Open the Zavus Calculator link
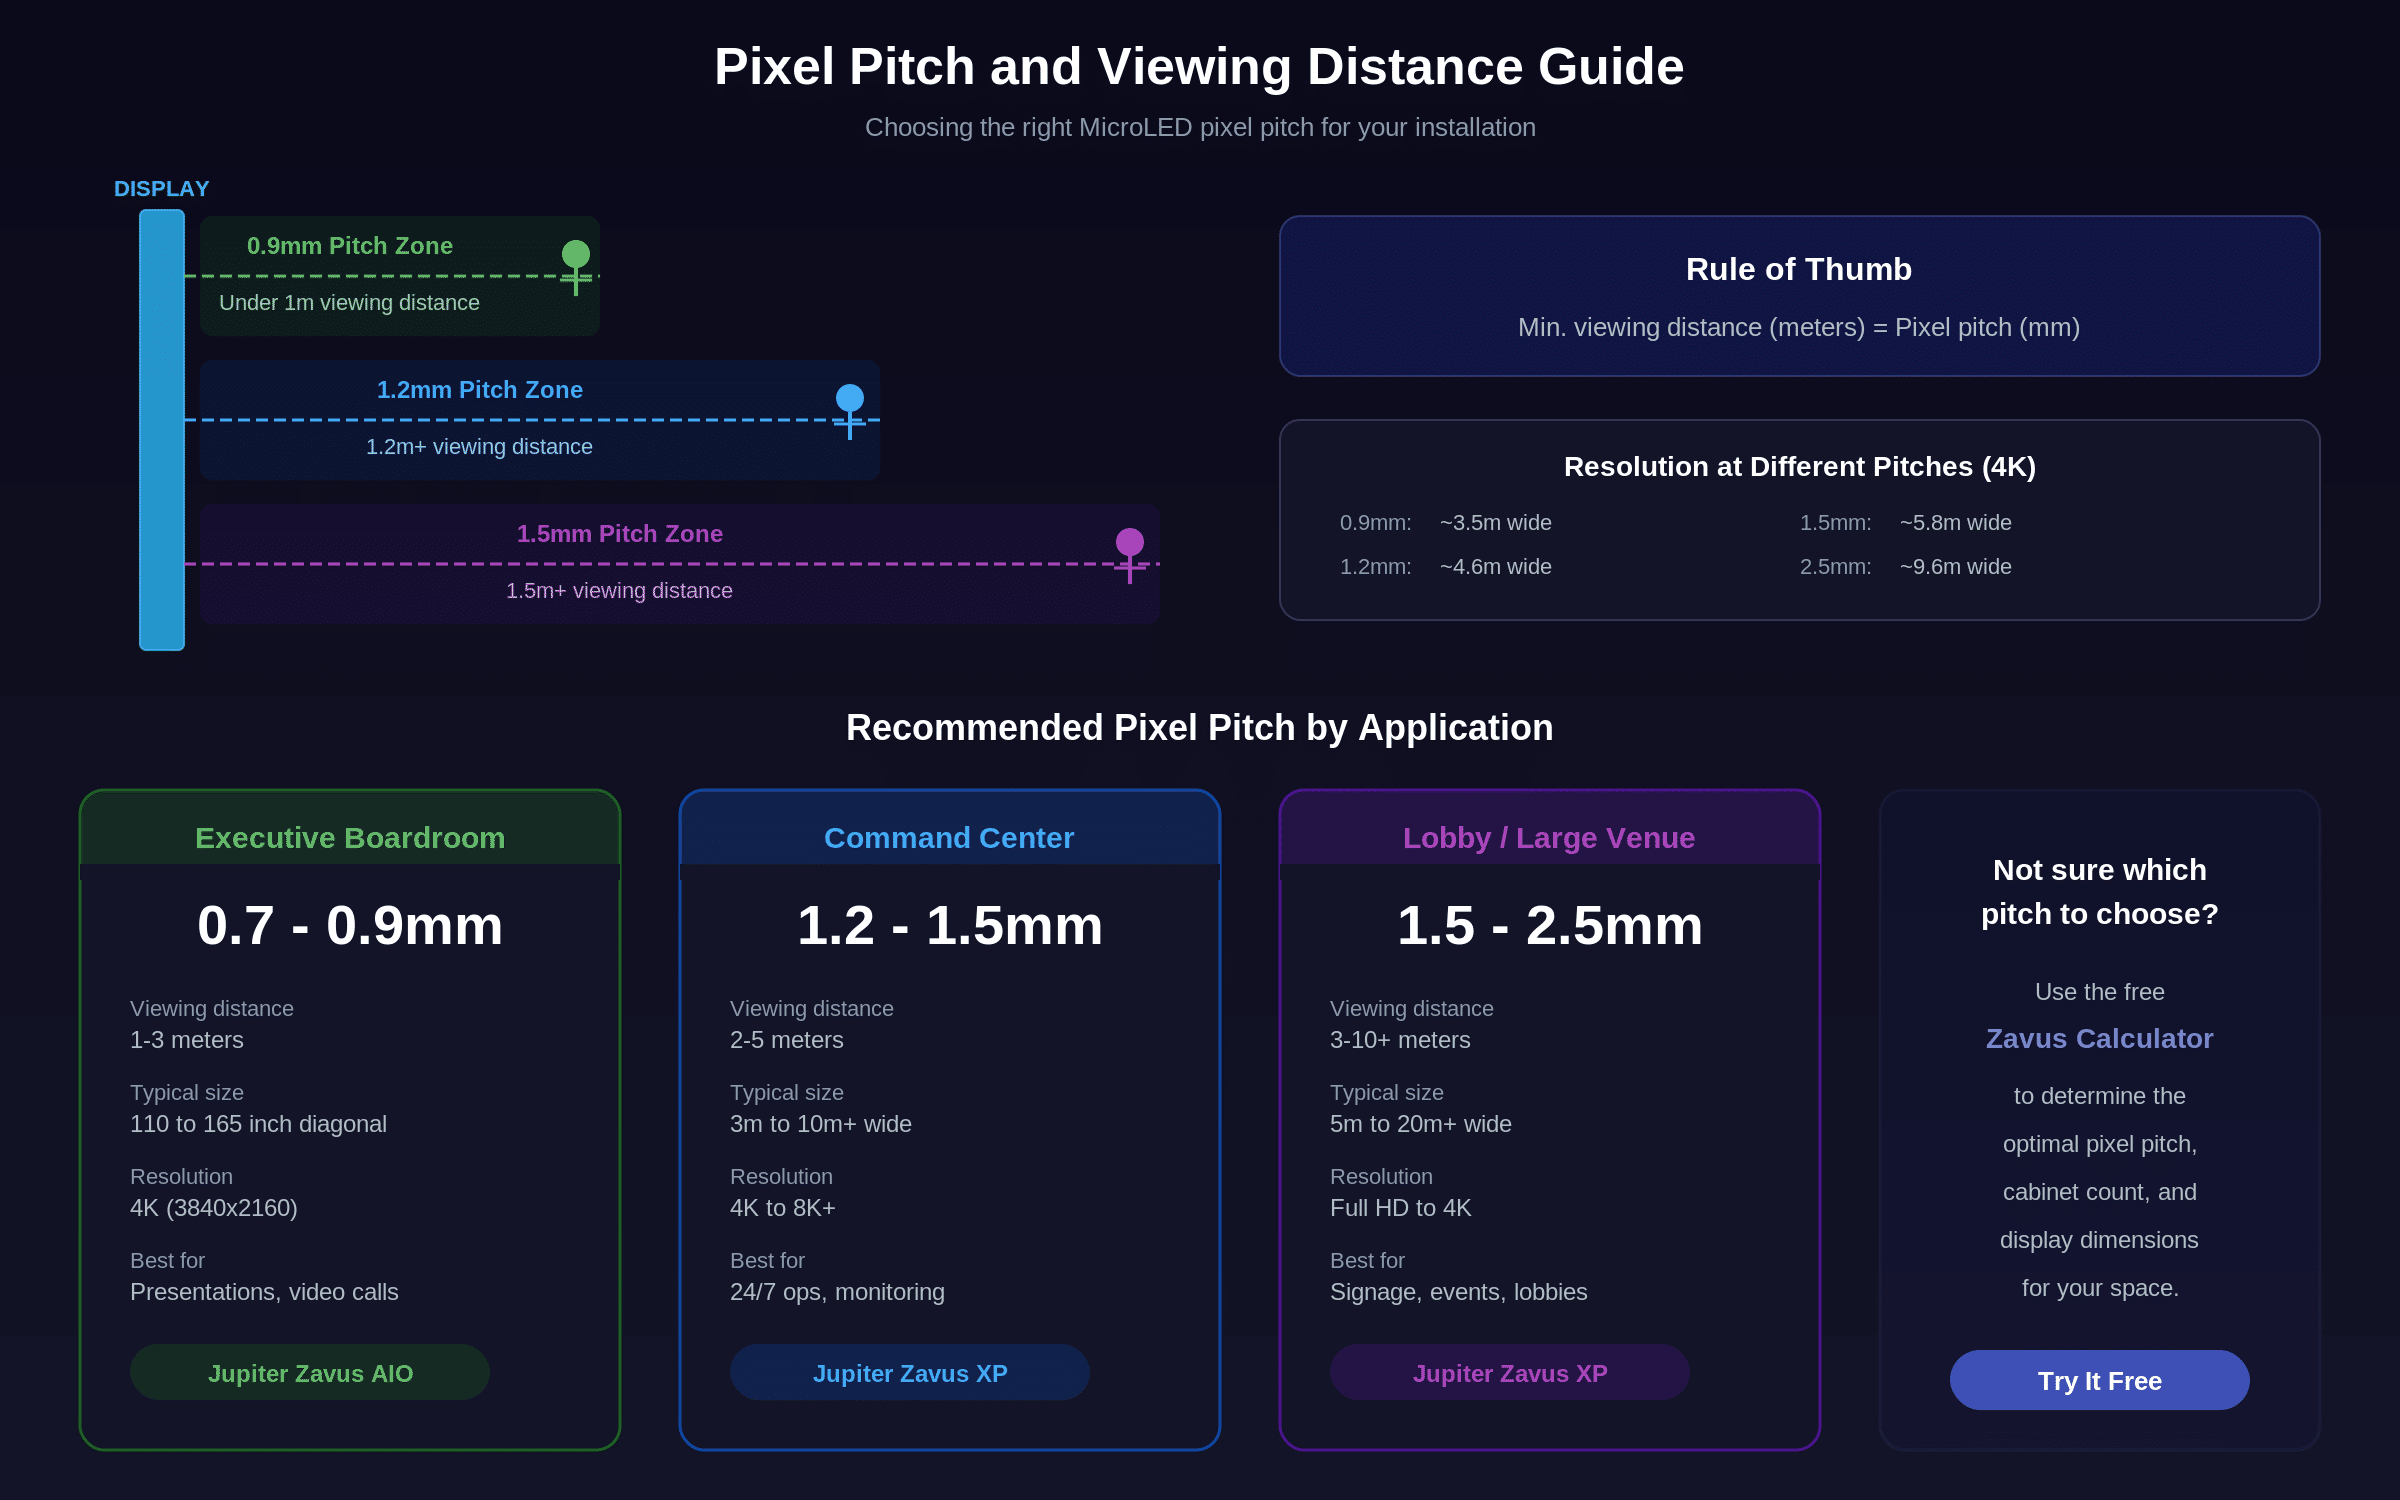Screen dimensions: 2400x1500 pyautogui.click(x=2100, y=1039)
